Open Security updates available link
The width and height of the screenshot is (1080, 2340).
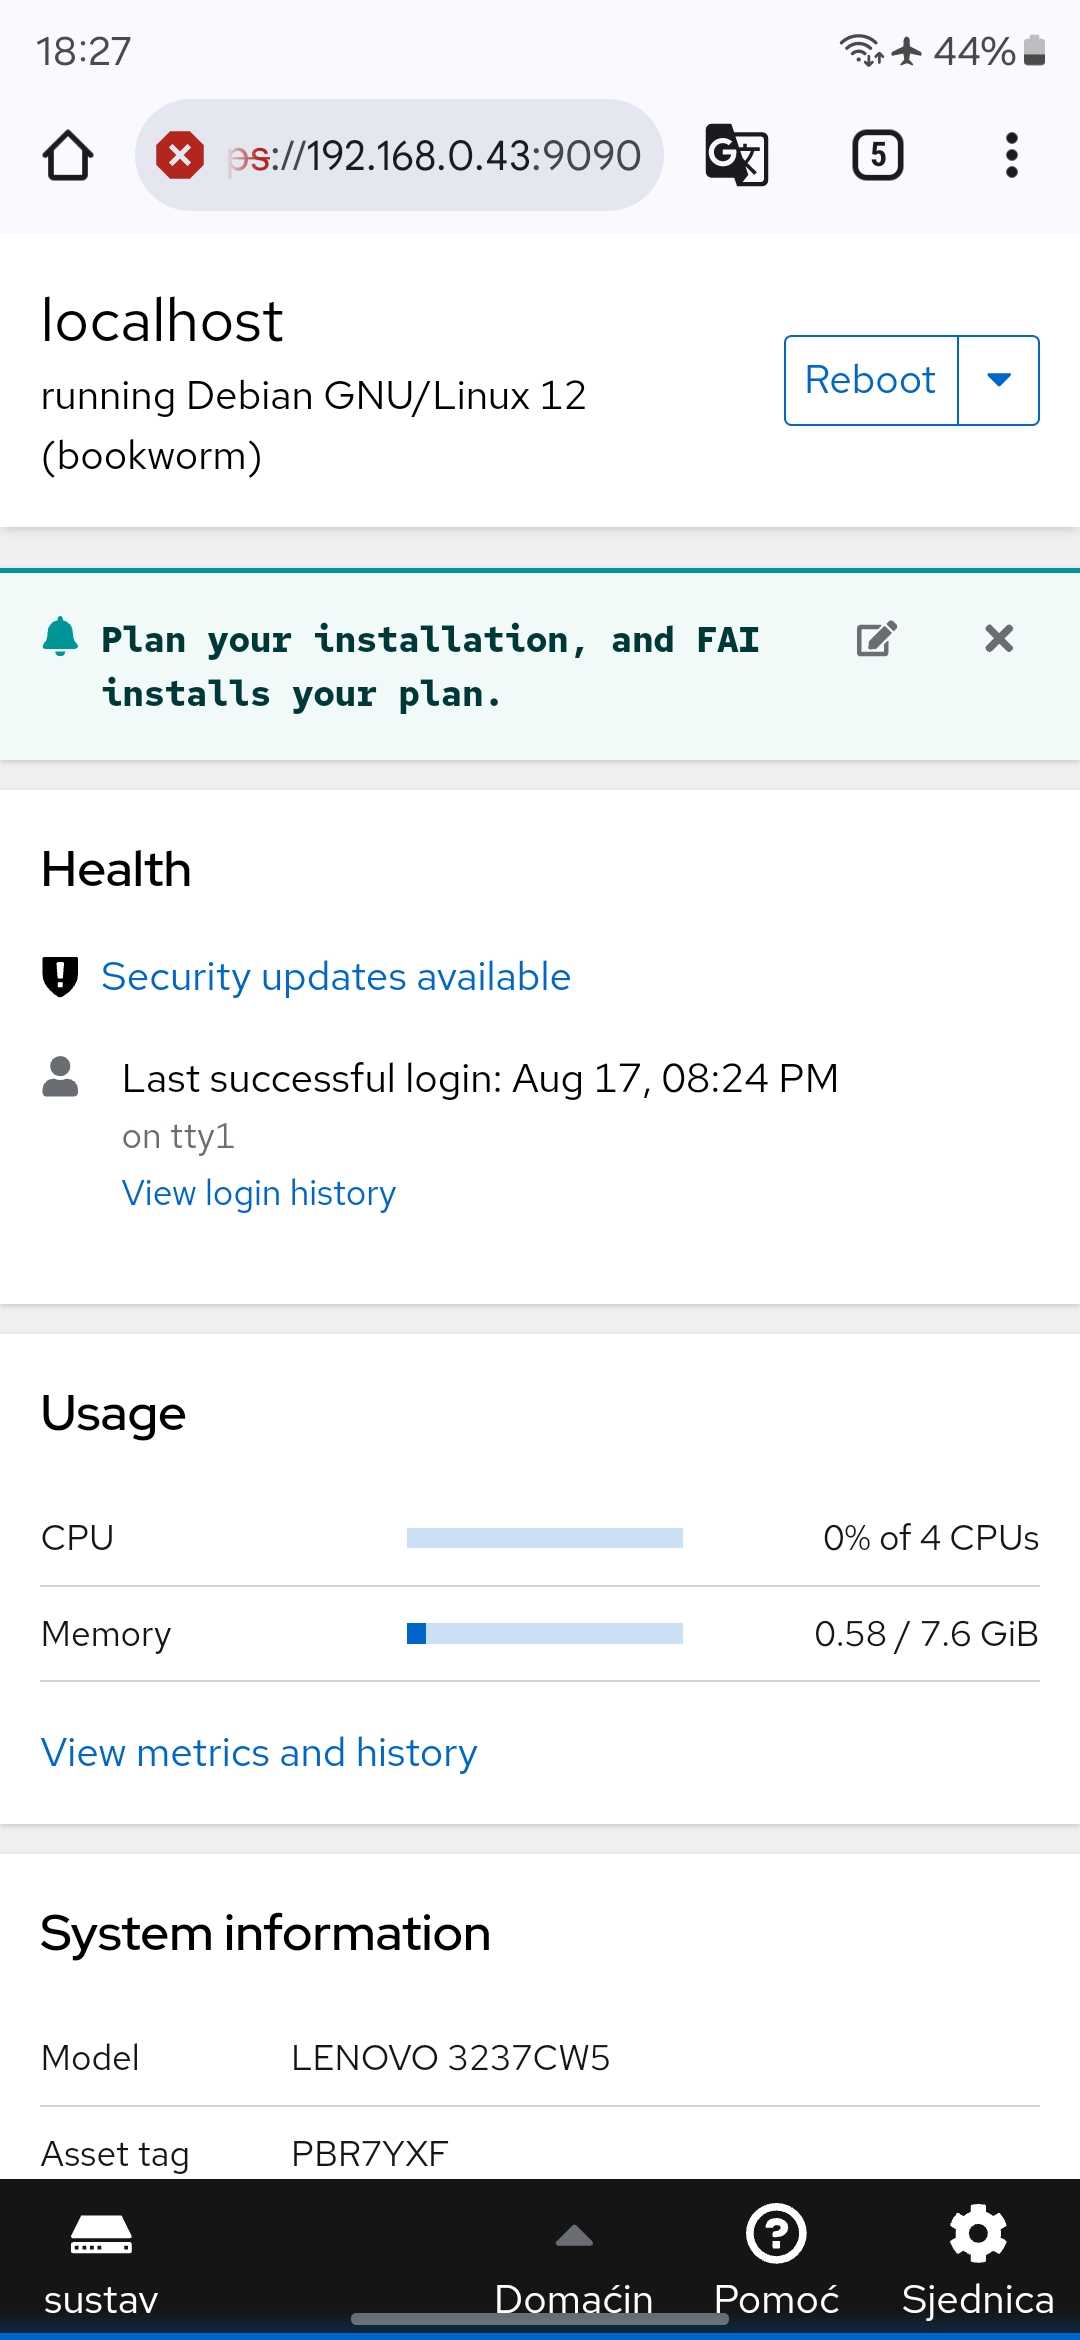pyautogui.click(x=336, y=977)
